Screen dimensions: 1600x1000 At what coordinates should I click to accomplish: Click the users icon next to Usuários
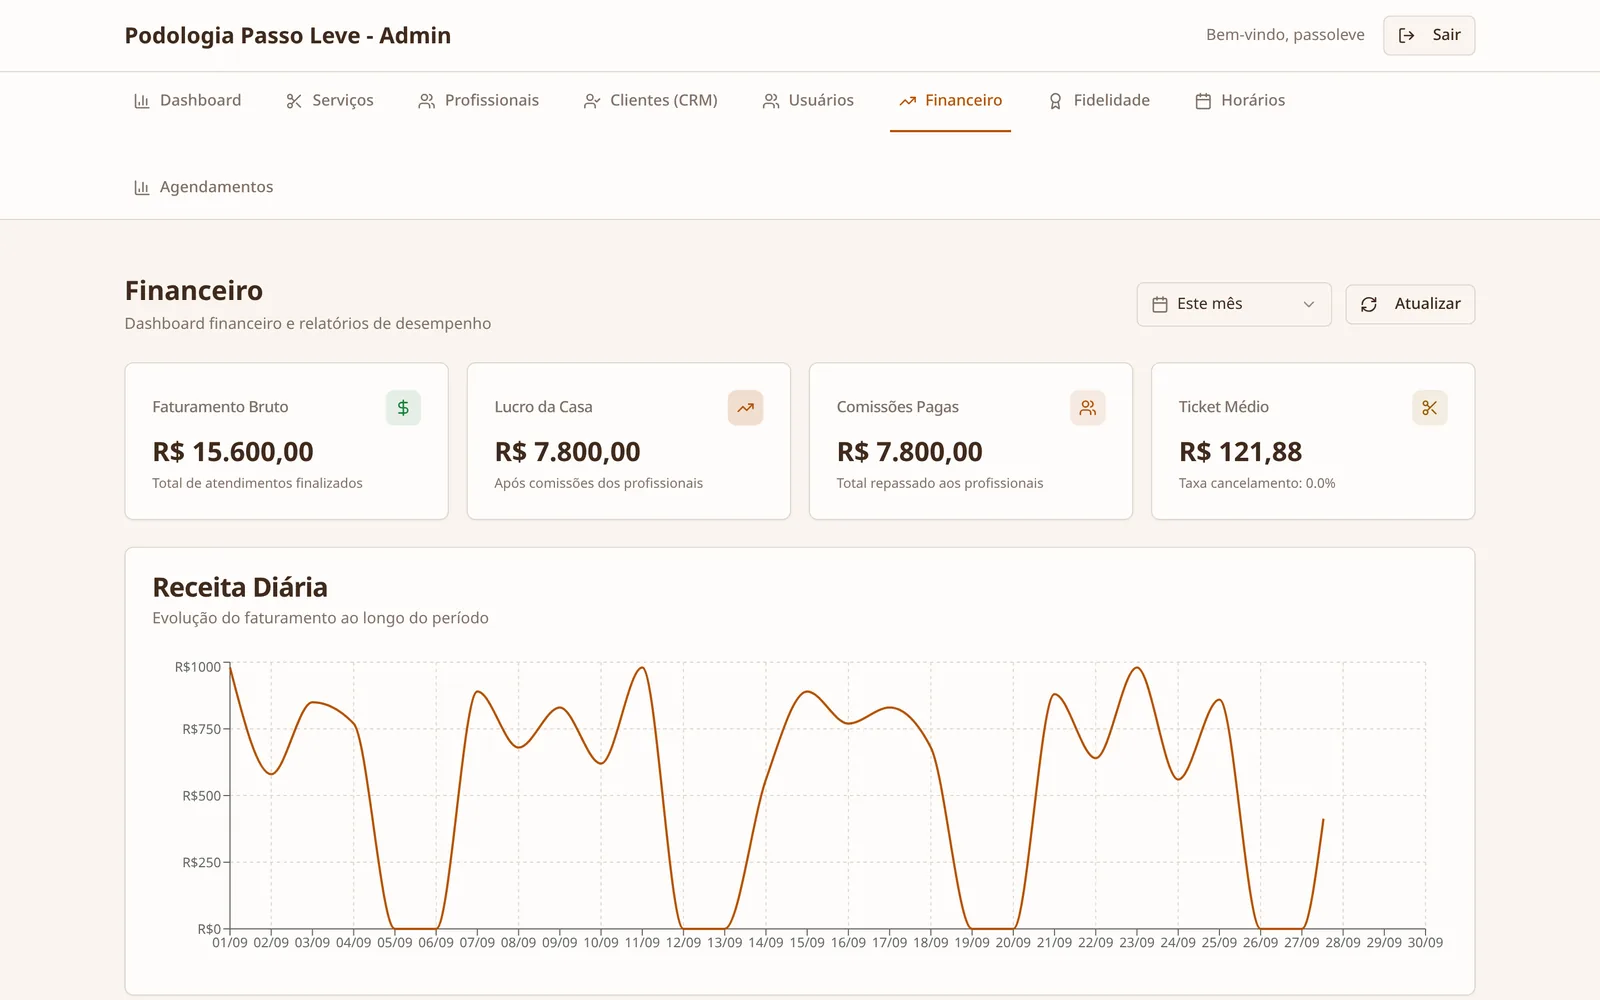[x=770, y=101]
